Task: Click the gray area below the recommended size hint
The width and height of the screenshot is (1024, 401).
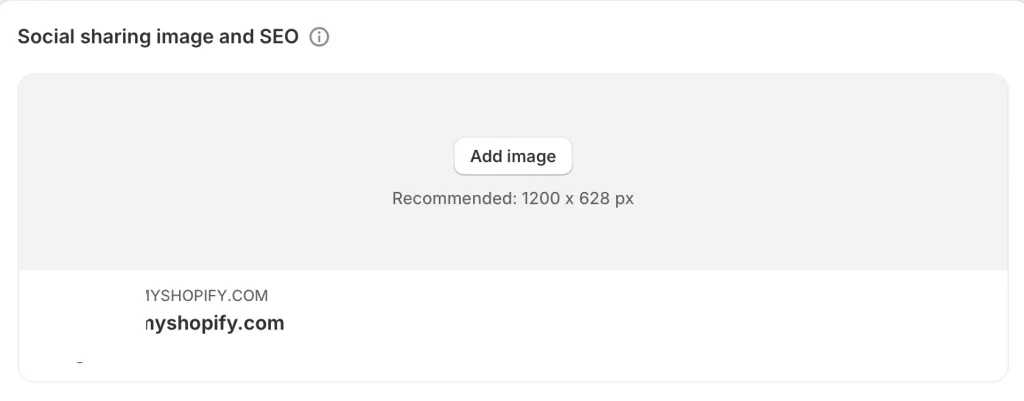Action: (513, 240)
